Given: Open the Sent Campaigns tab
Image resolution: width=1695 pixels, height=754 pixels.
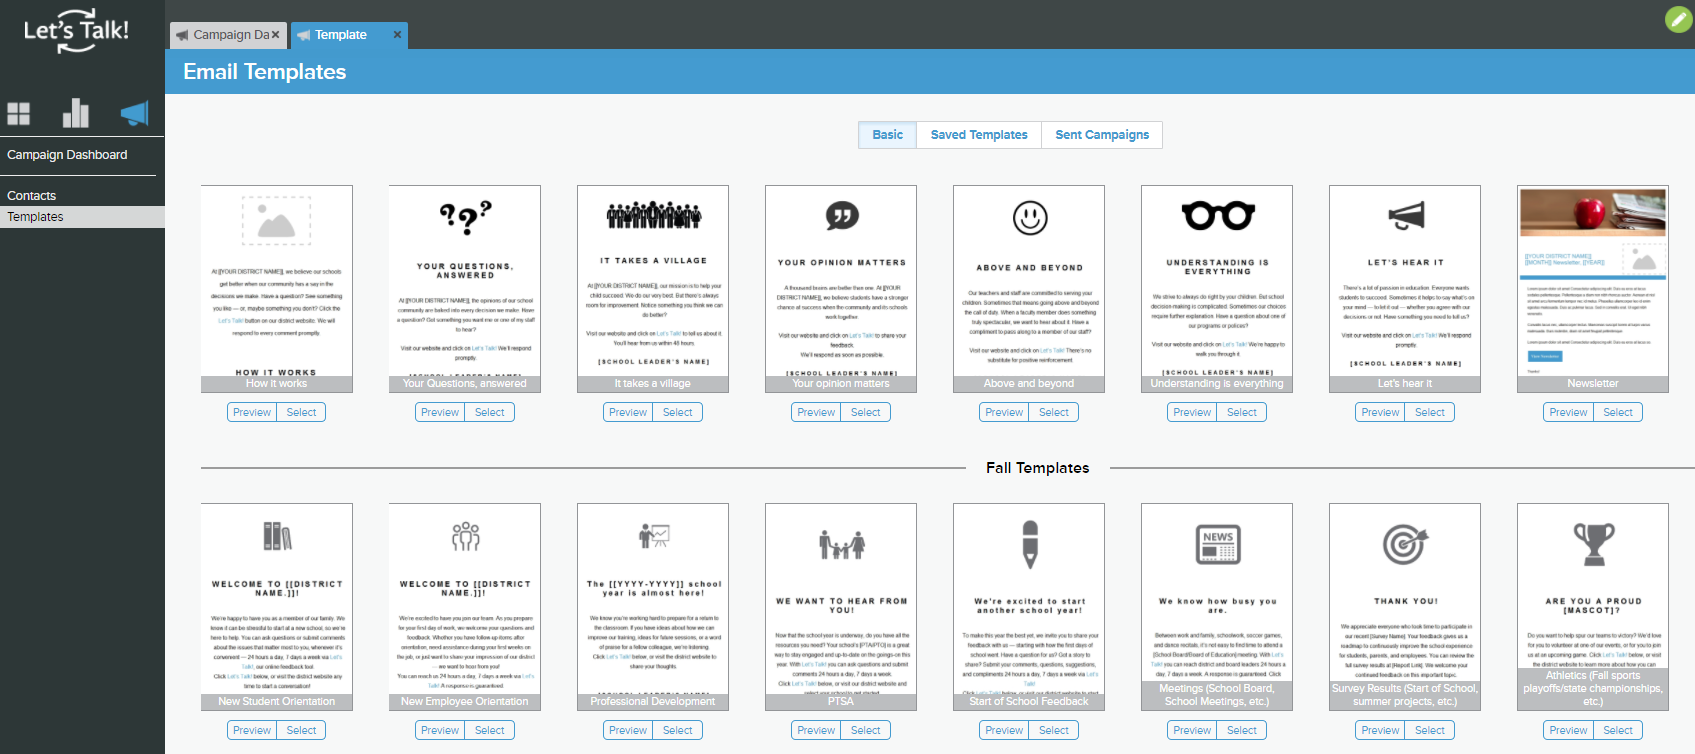Looking at the screenshot, I should 1102,135.
